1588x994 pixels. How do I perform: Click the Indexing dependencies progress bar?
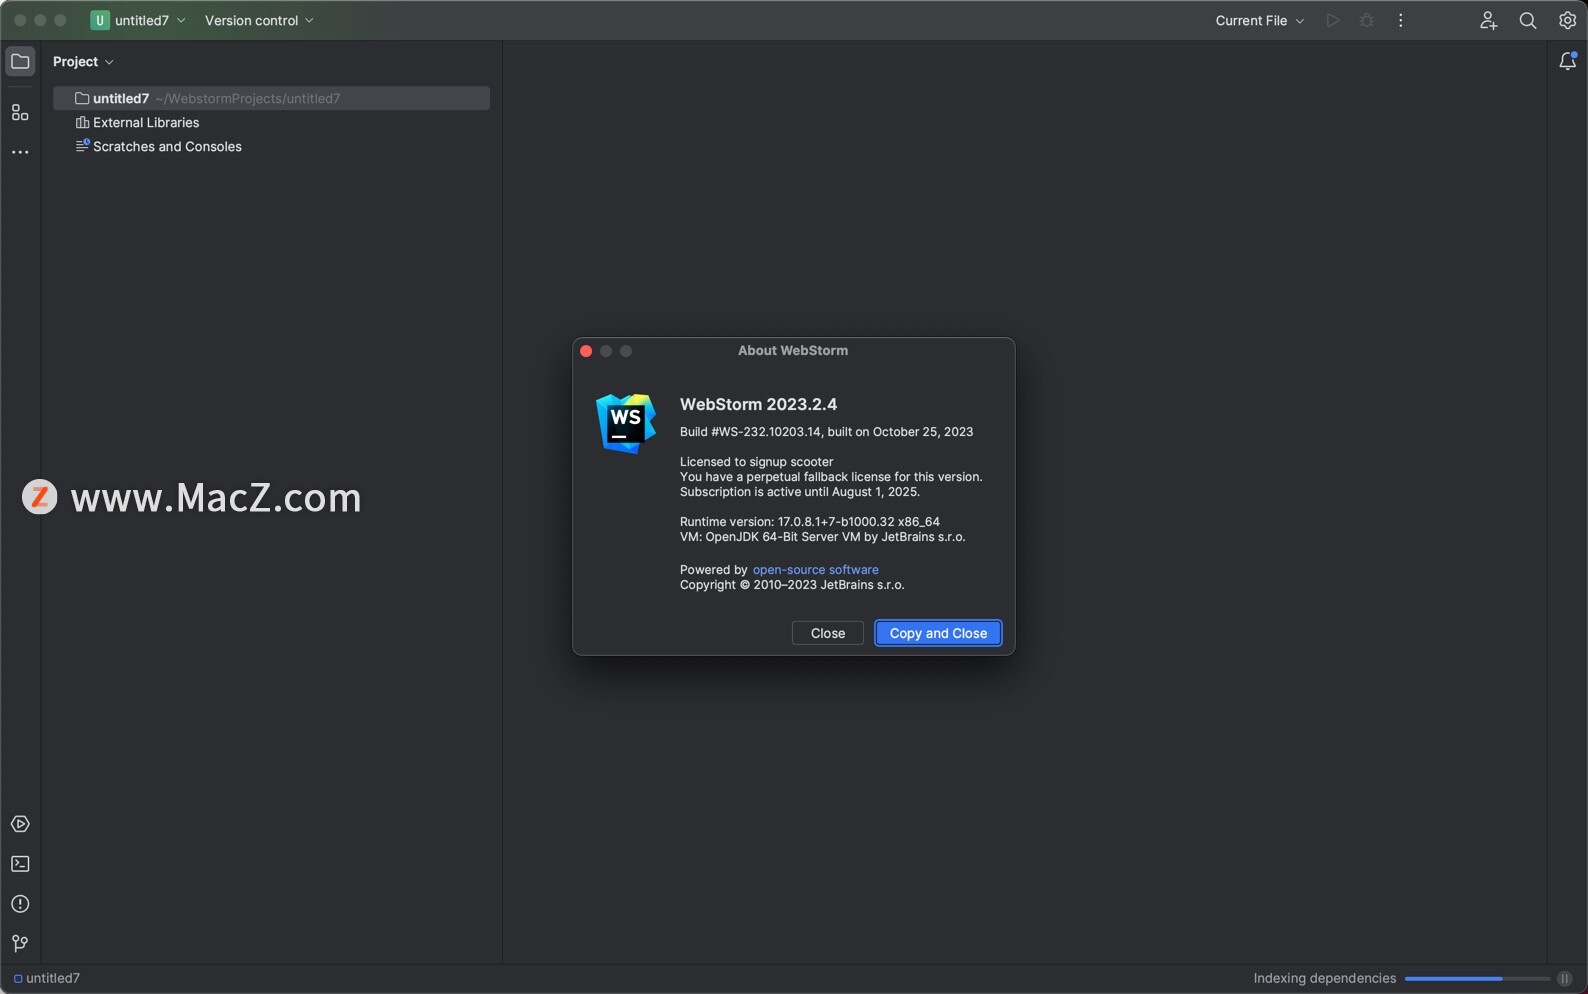click(1477, 979)
